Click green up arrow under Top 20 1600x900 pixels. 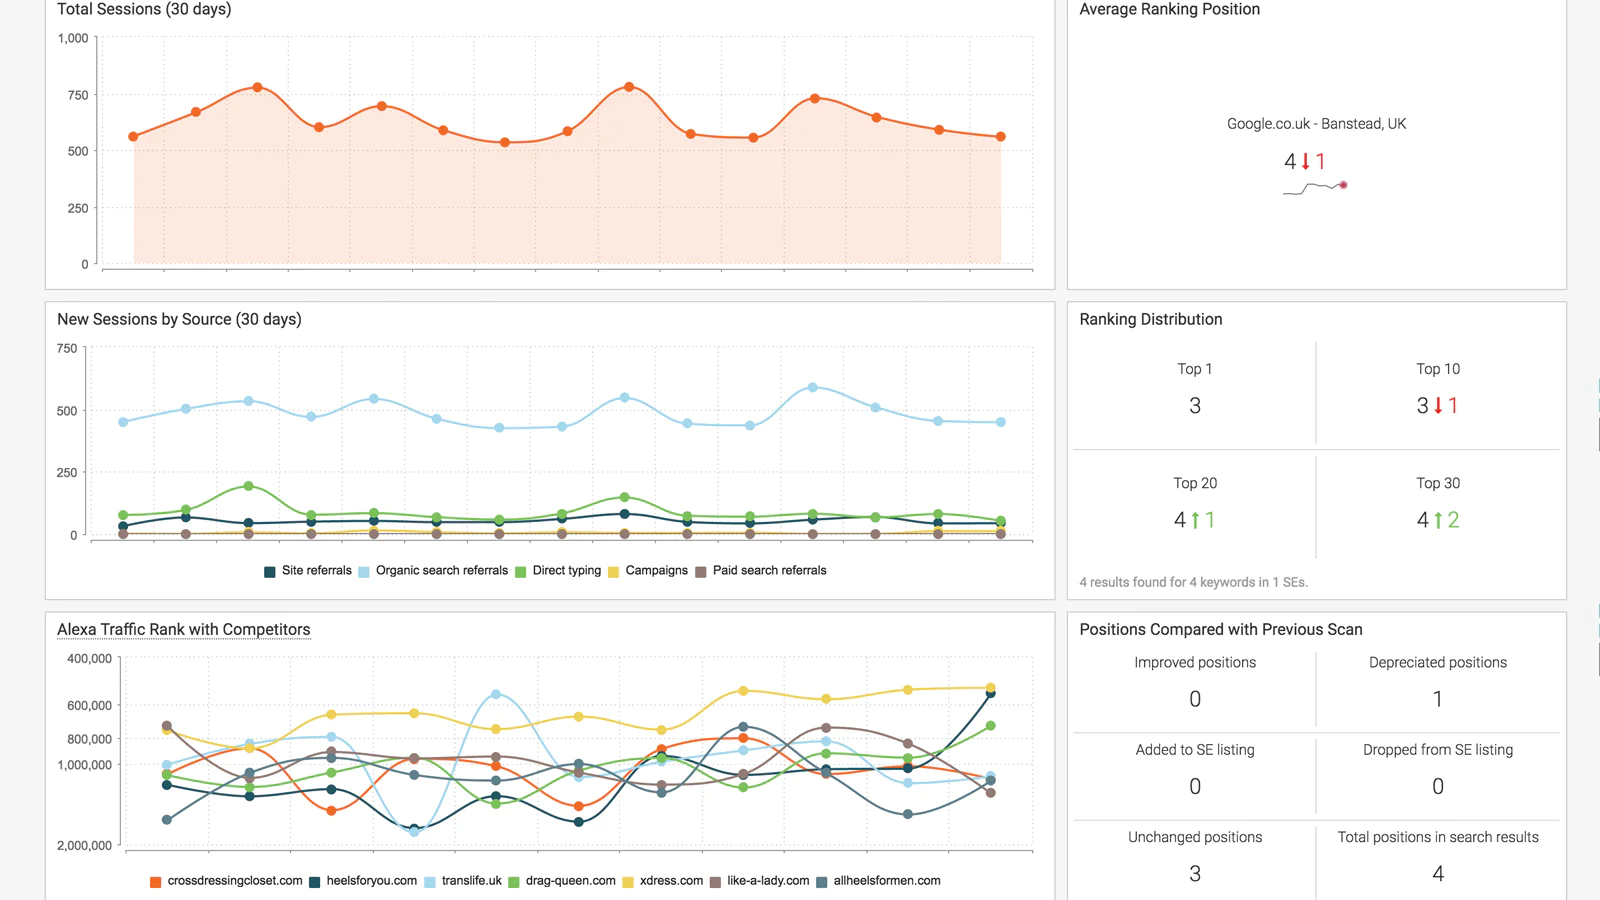click(1195, 520)
